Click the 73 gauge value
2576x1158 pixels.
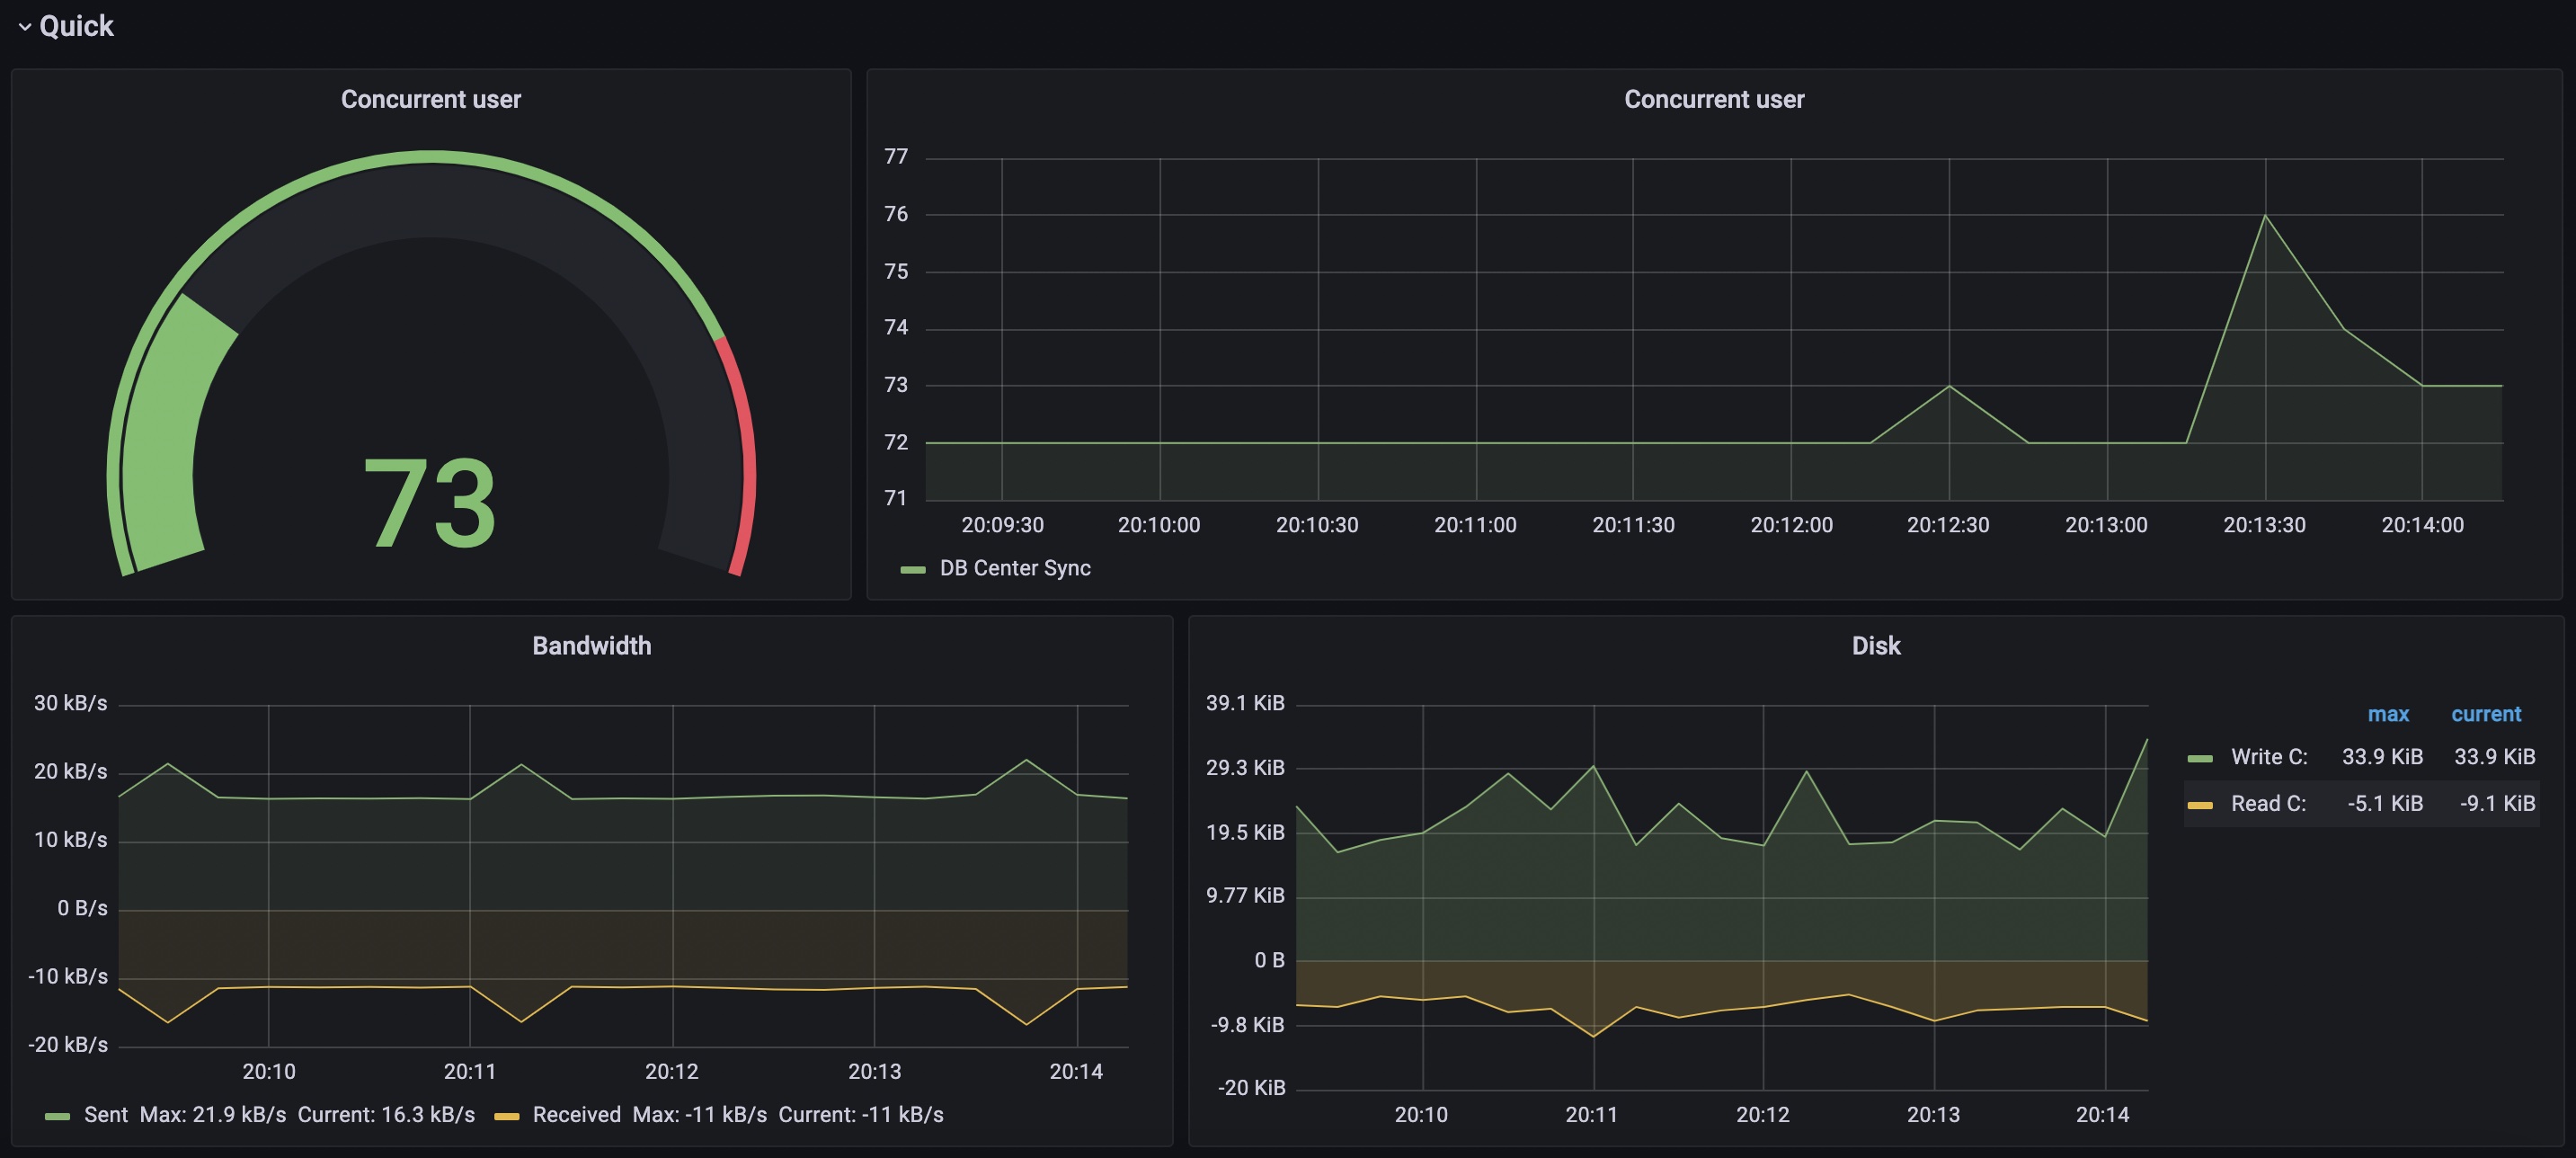click(429, 503)
